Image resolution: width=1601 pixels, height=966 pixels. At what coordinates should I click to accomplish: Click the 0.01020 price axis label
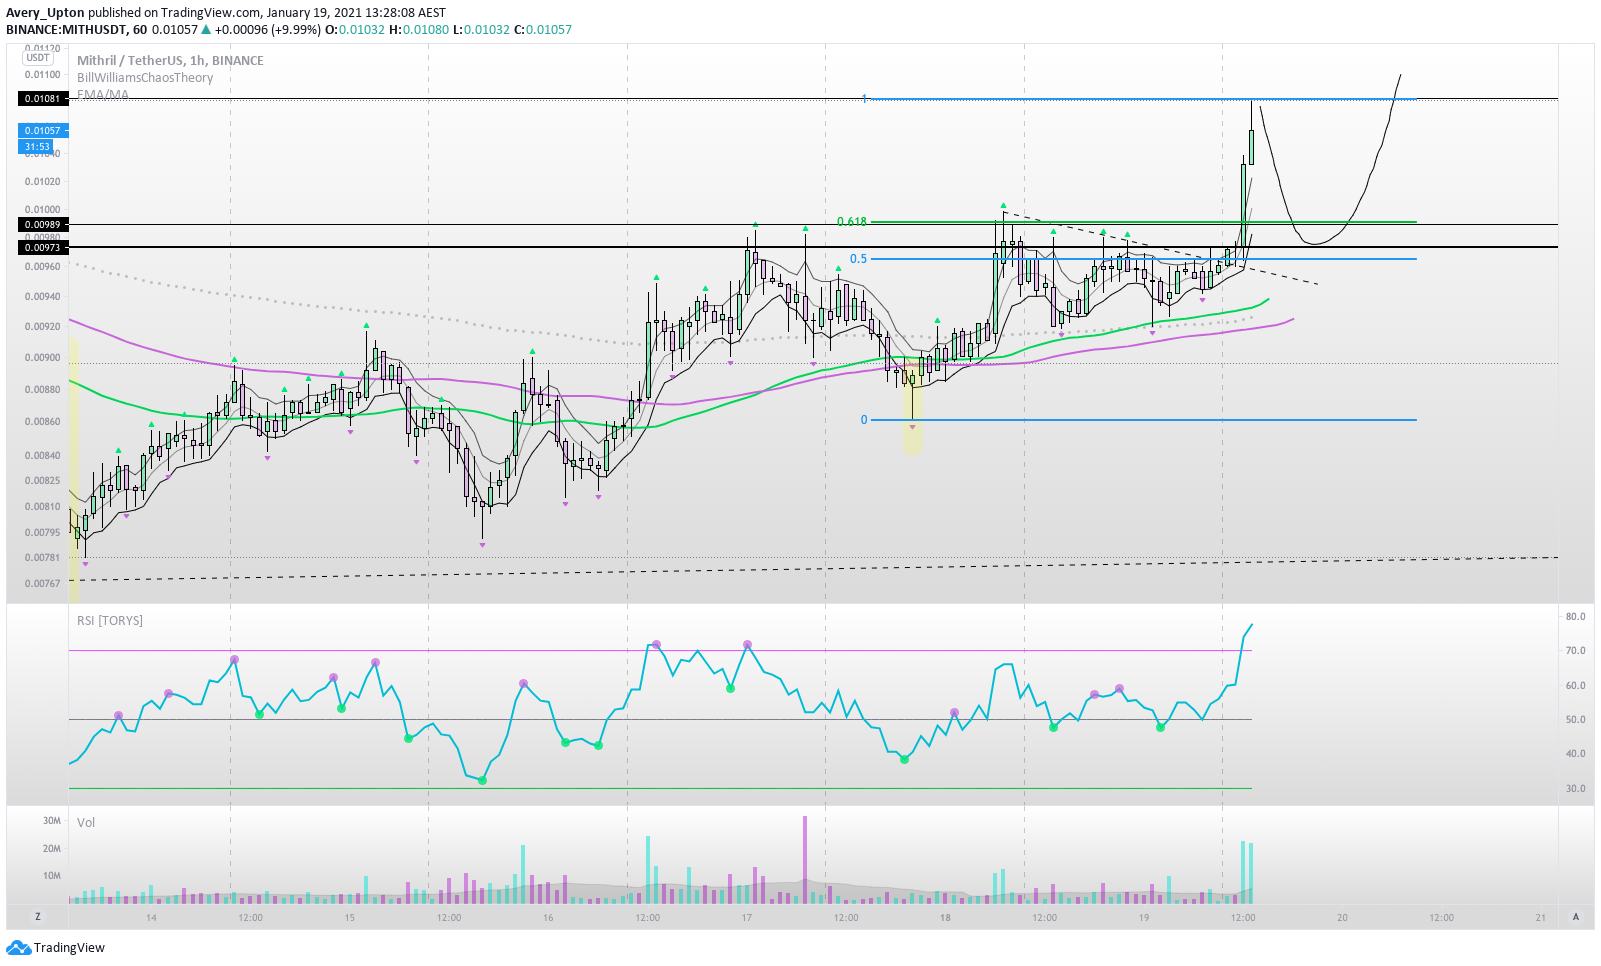42,181
